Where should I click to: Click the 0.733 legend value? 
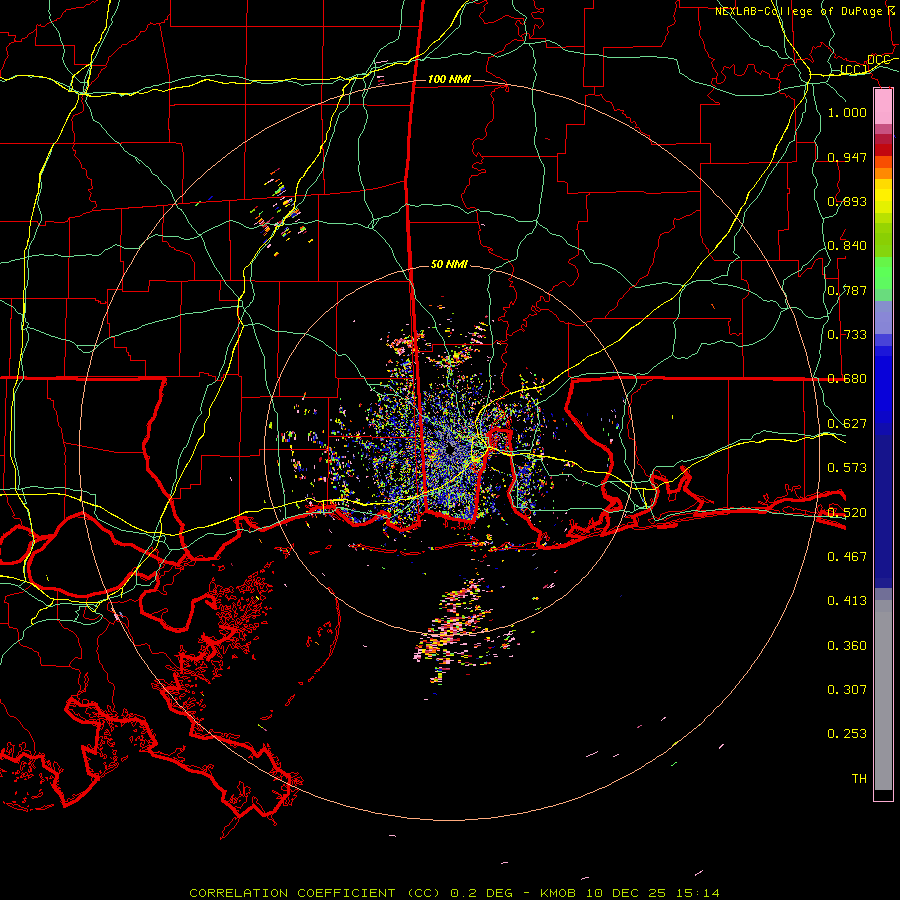point(847,335)
